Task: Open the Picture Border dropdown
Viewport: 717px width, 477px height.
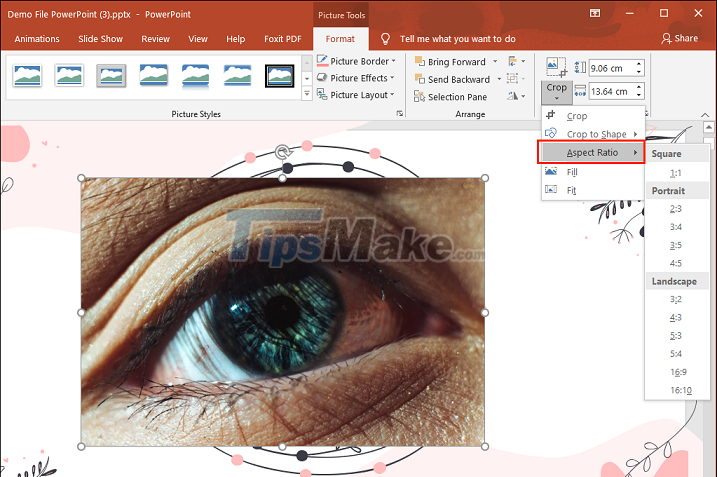Action: pos(356,61)
